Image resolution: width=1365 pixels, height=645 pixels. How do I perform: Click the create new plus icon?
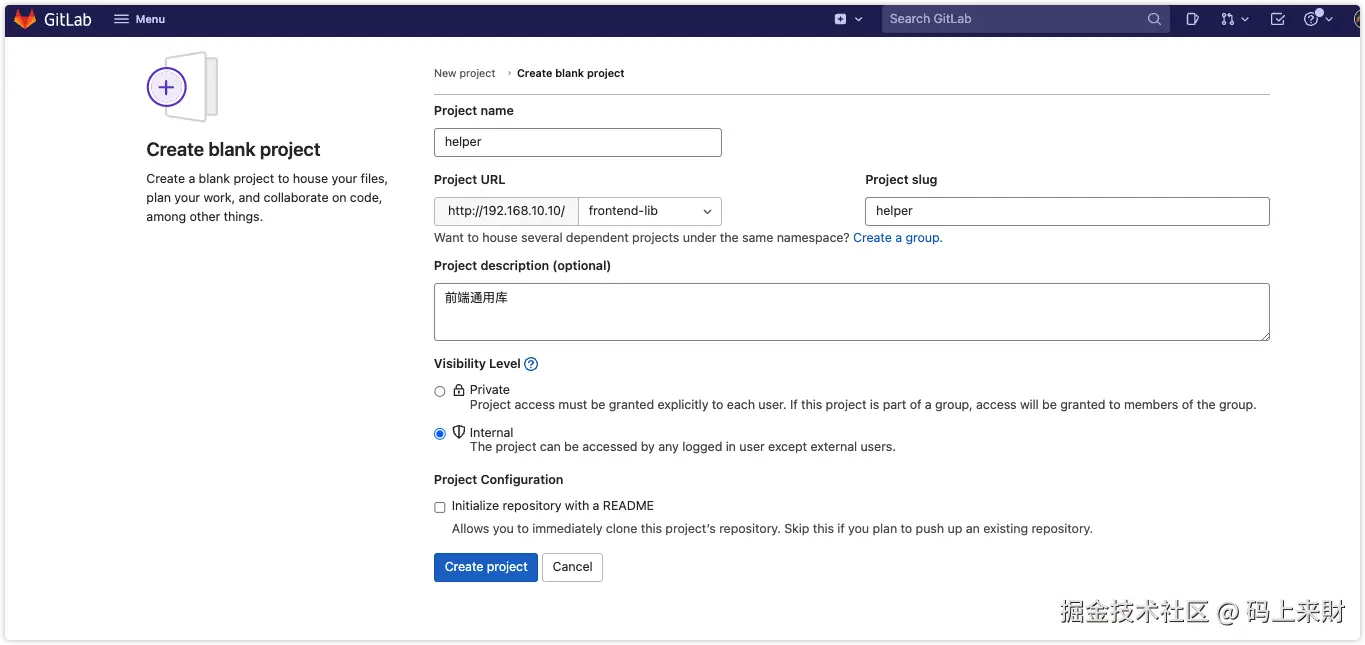840,19
